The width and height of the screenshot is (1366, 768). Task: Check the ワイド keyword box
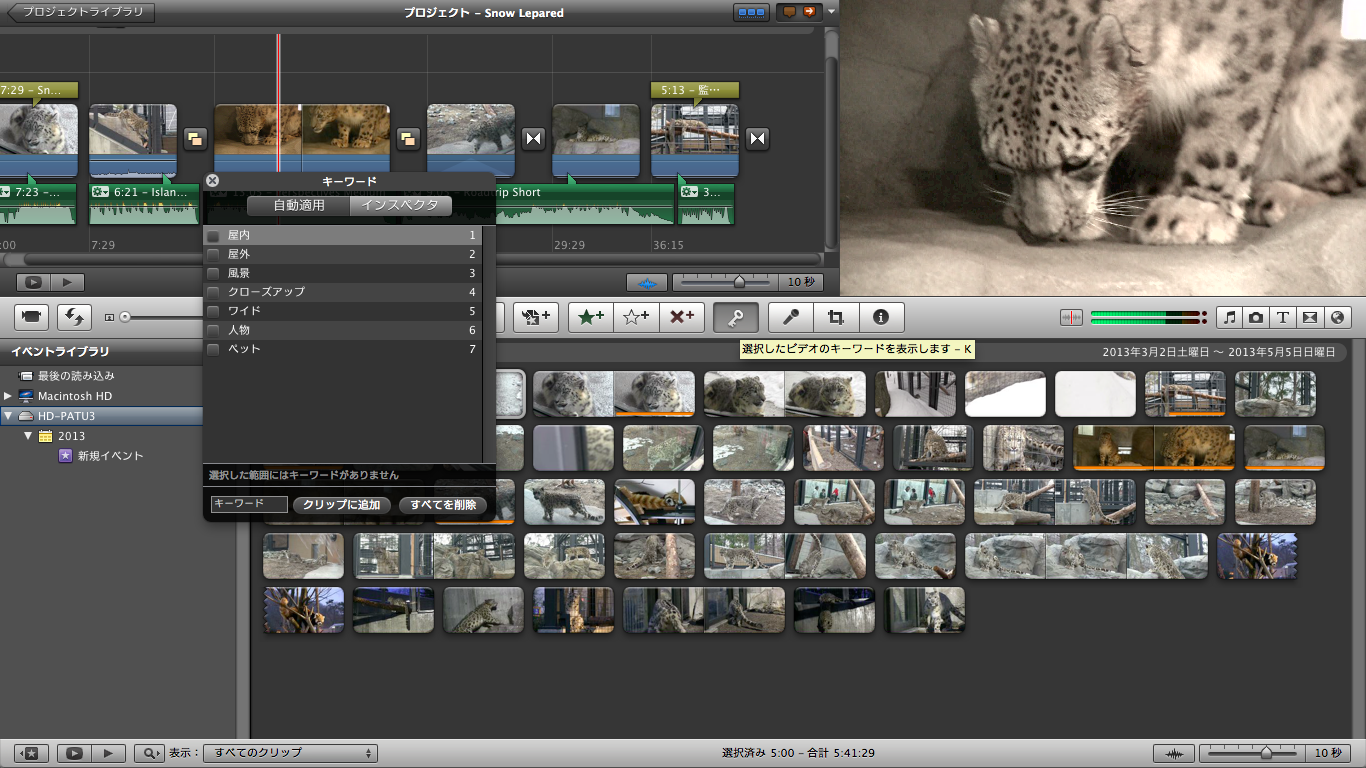coord(213,311)
